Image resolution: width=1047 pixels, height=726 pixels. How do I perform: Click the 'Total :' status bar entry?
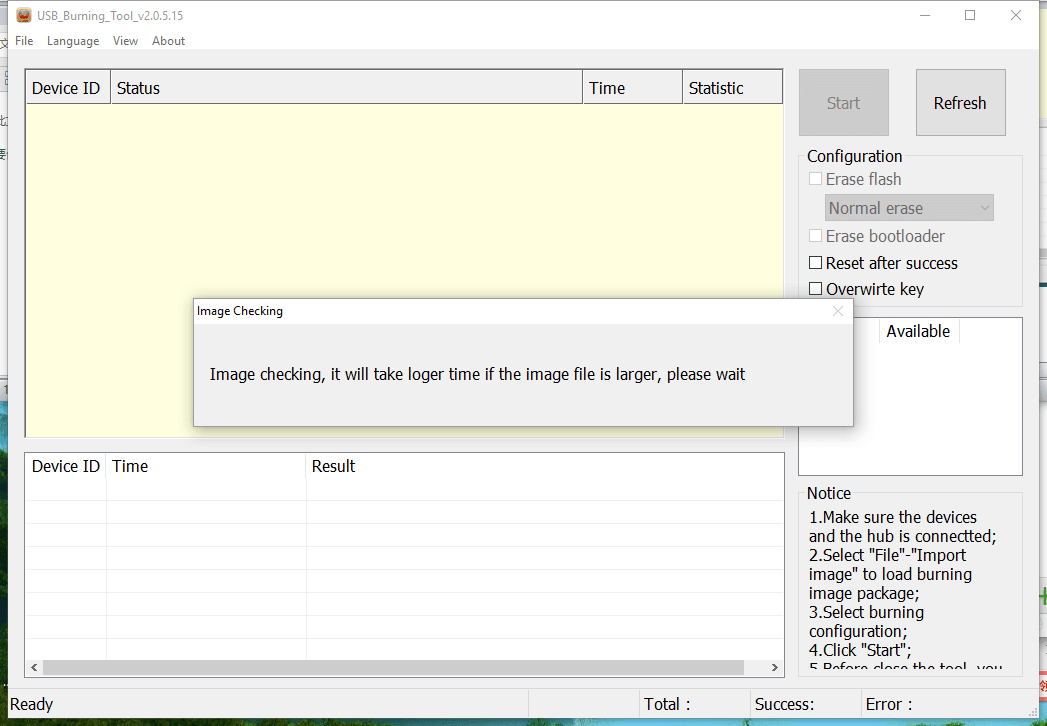[x=666, y=704]
